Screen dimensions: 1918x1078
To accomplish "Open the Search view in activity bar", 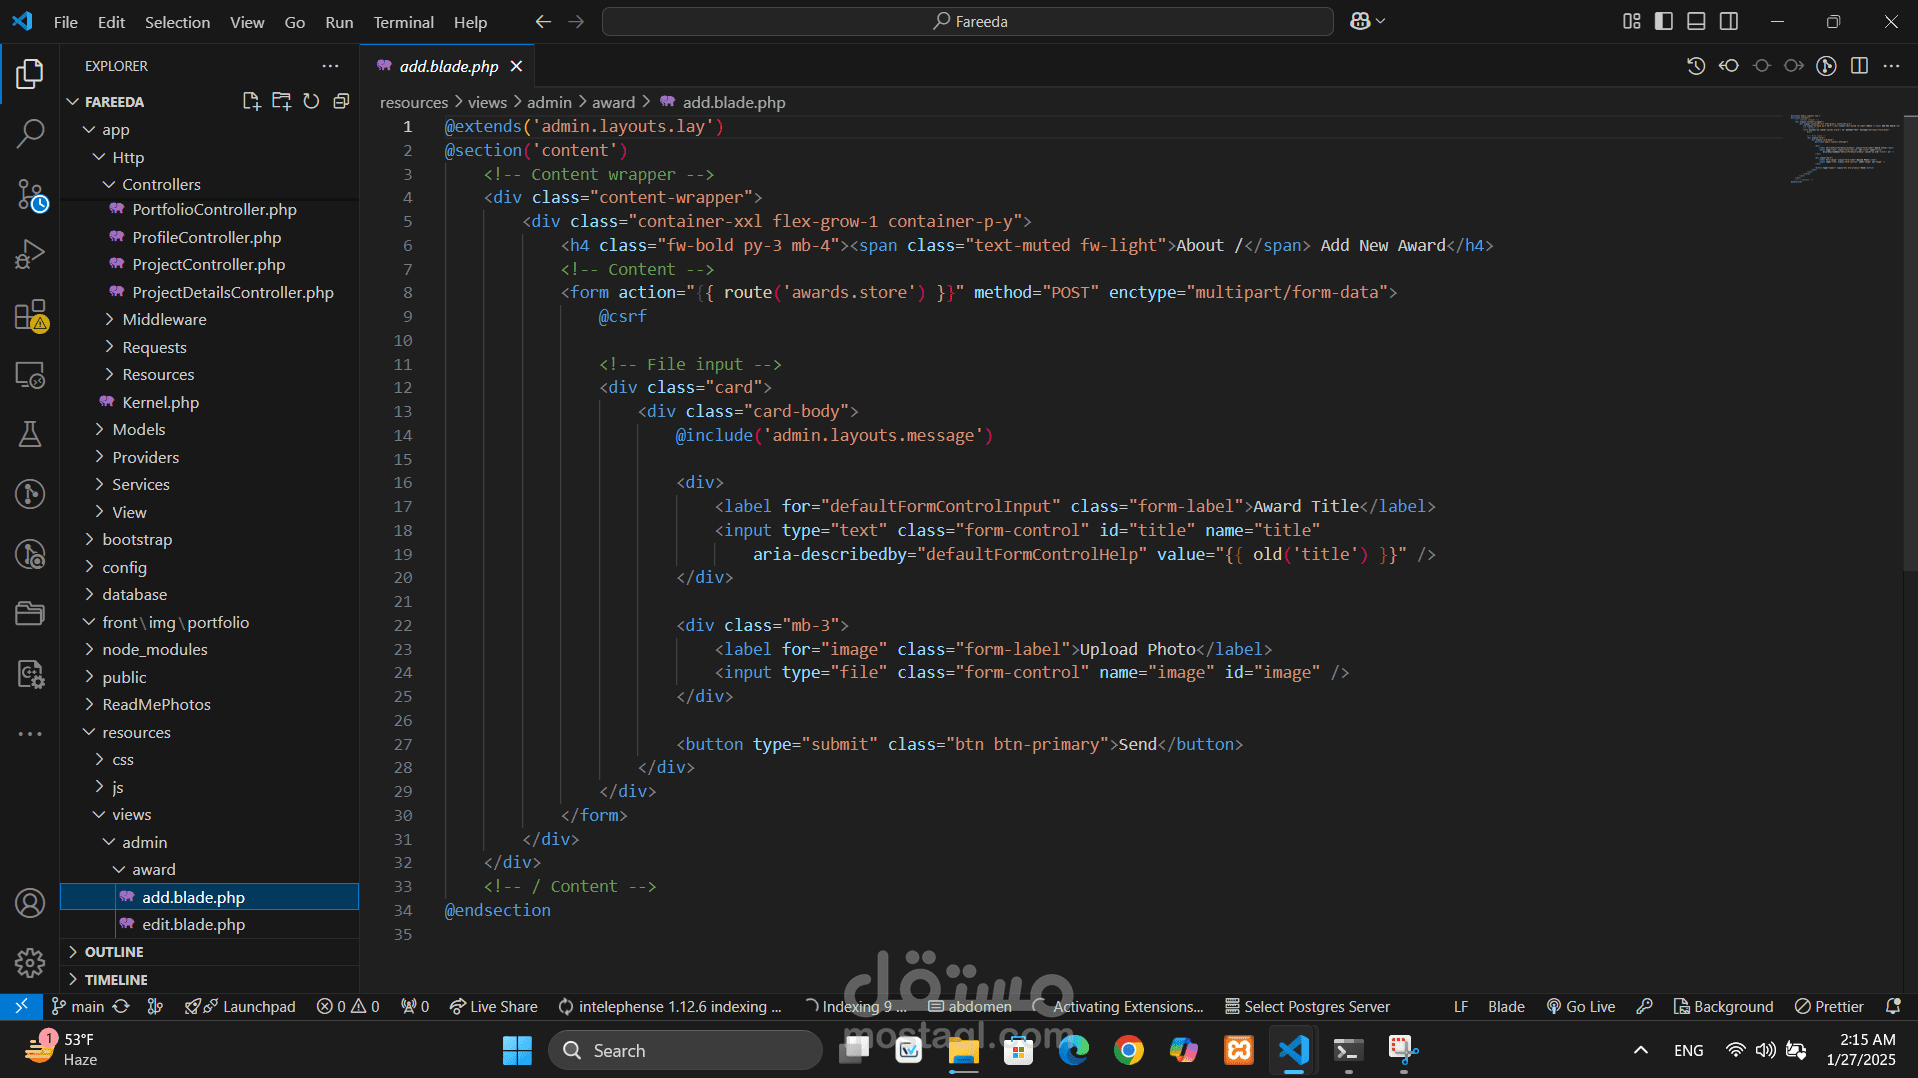I will [x=30, y=133].
